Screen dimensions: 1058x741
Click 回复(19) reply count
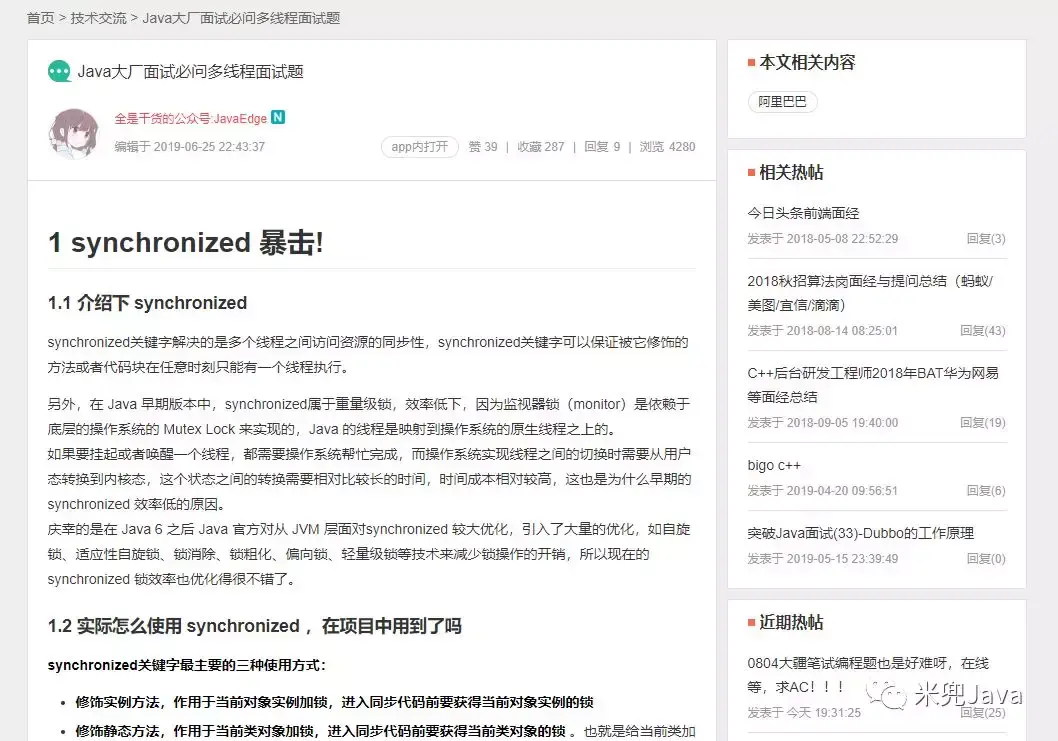(x=982, y=422)
